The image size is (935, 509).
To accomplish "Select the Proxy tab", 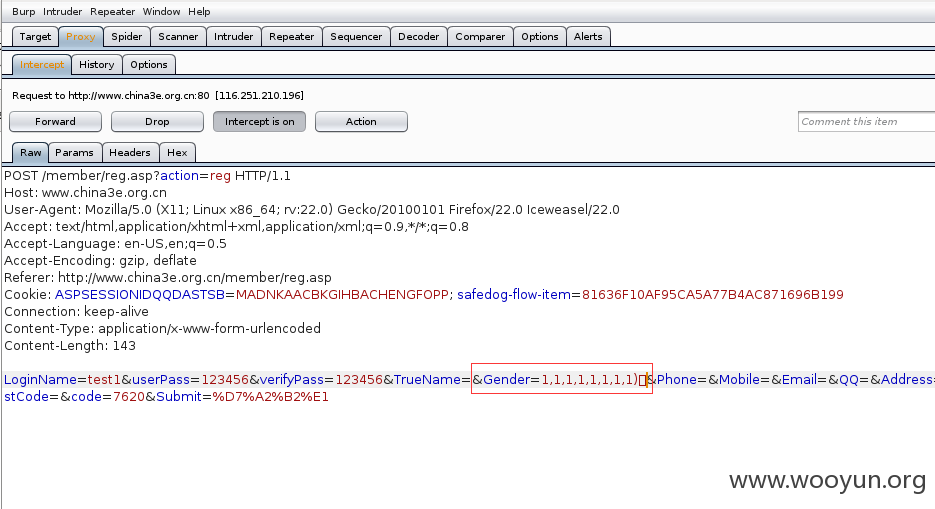I will click(81, 36).
